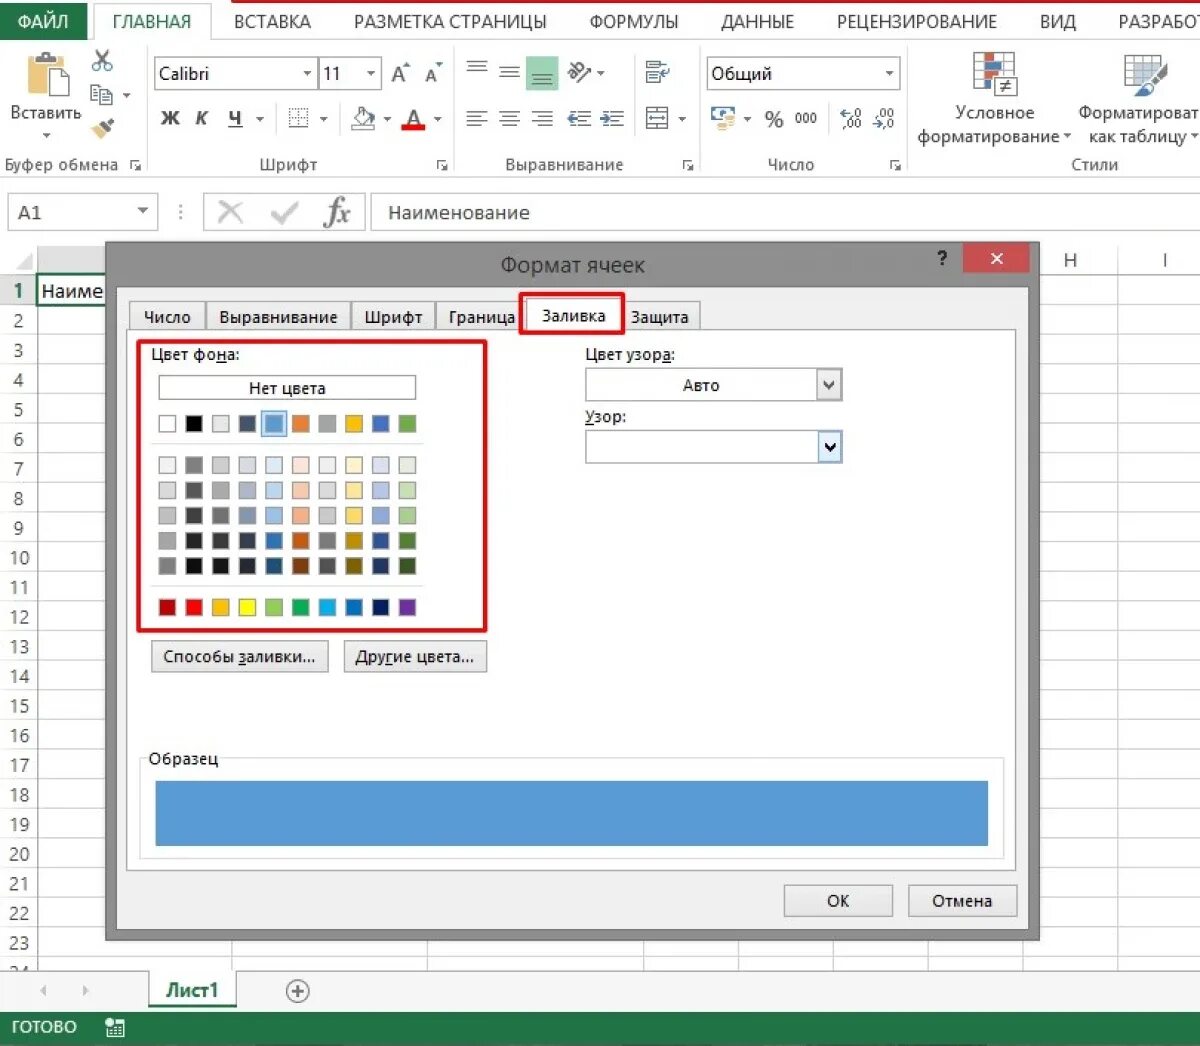
Task: Switch to the Число tab
Action: (167, 317)
